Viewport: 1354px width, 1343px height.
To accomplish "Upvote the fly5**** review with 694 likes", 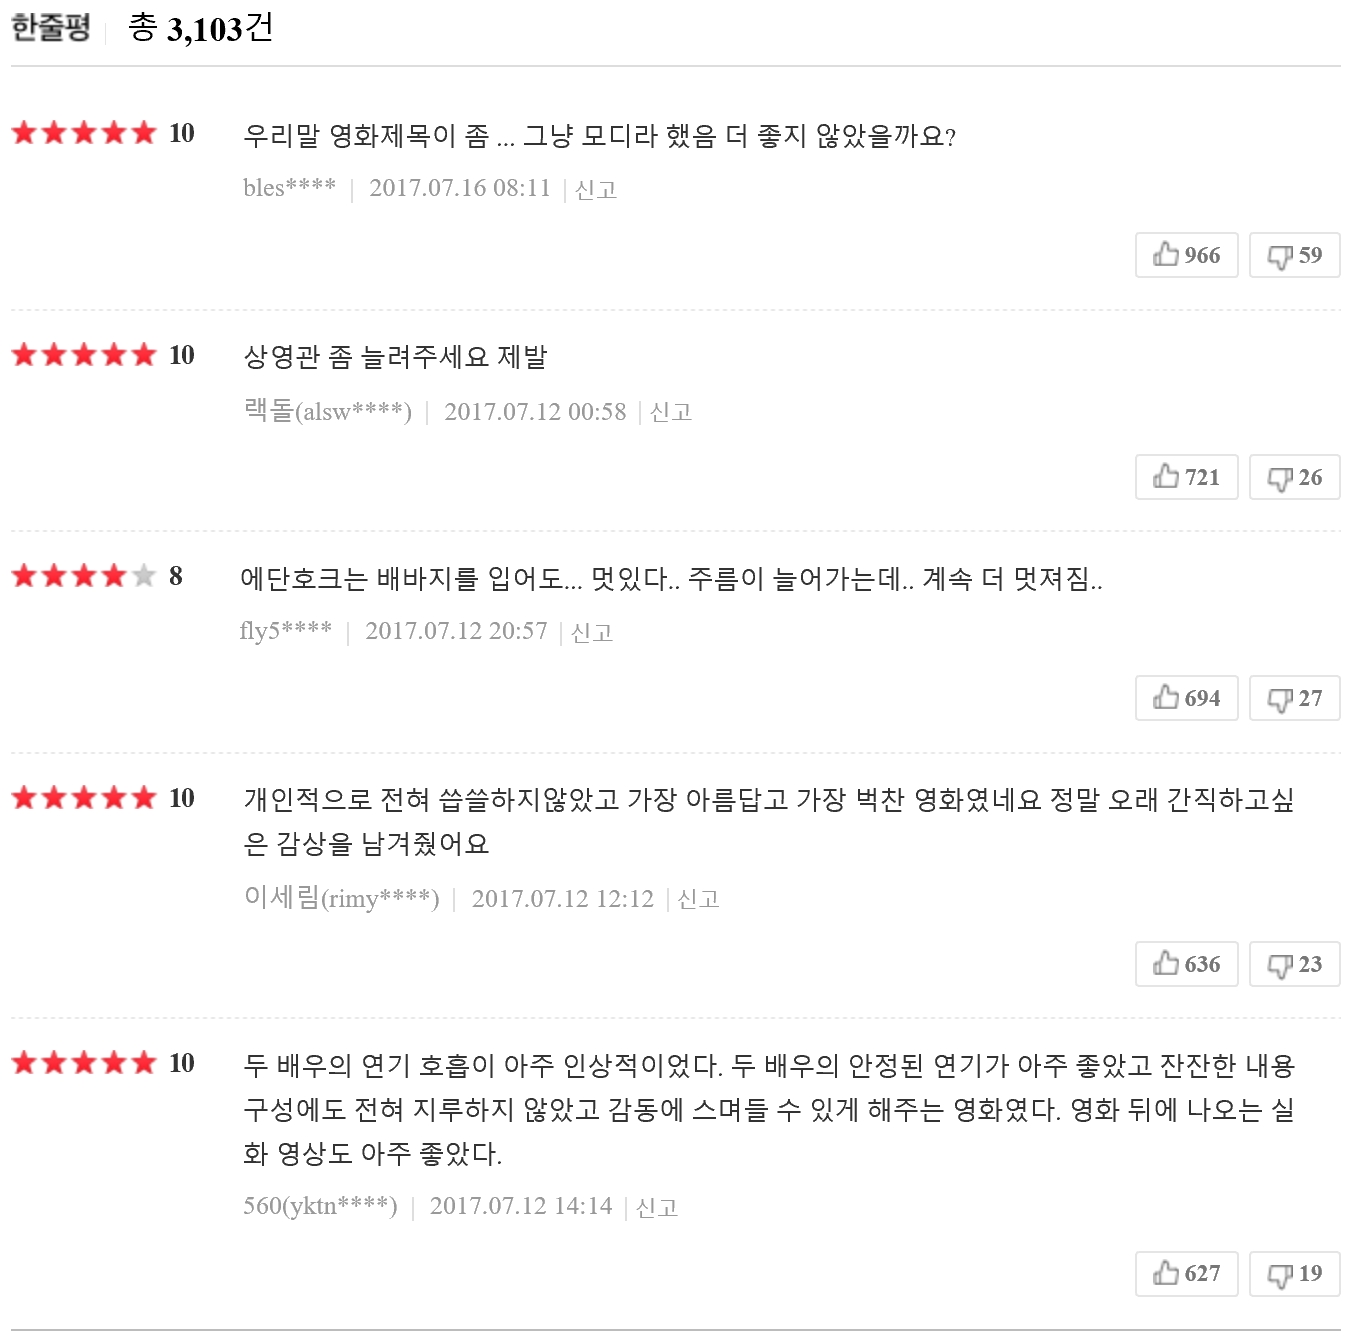I will [1187, 698].
